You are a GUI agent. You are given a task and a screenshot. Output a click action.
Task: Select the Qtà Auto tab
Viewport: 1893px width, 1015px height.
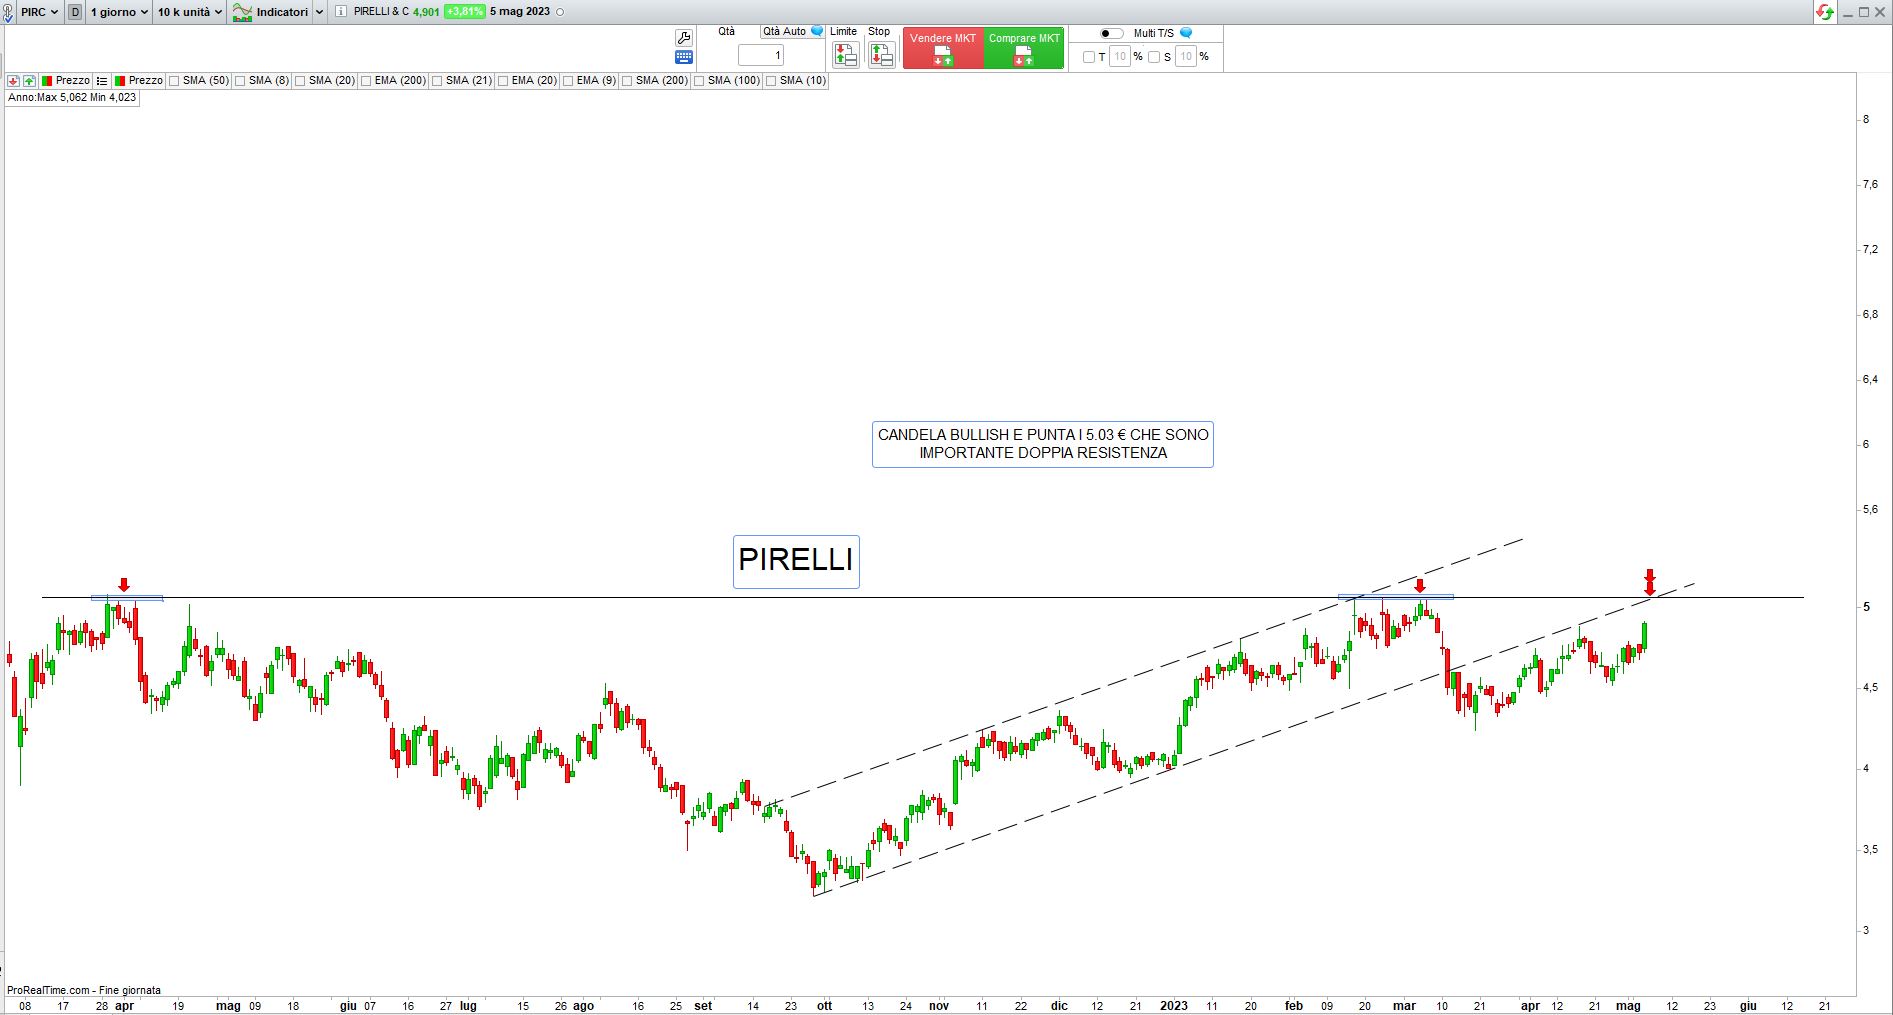784,32
